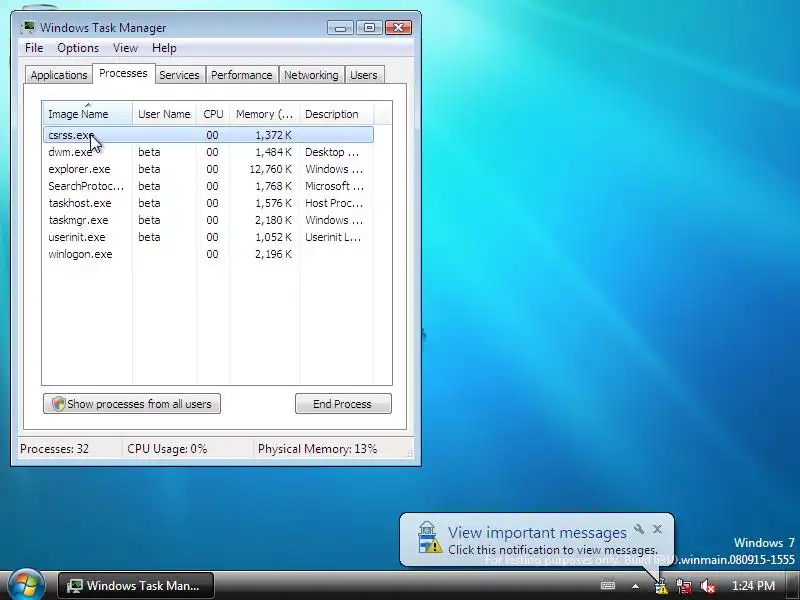800x600 pixels.
Task: Select the Processes tab
Action: click(123, 73)
